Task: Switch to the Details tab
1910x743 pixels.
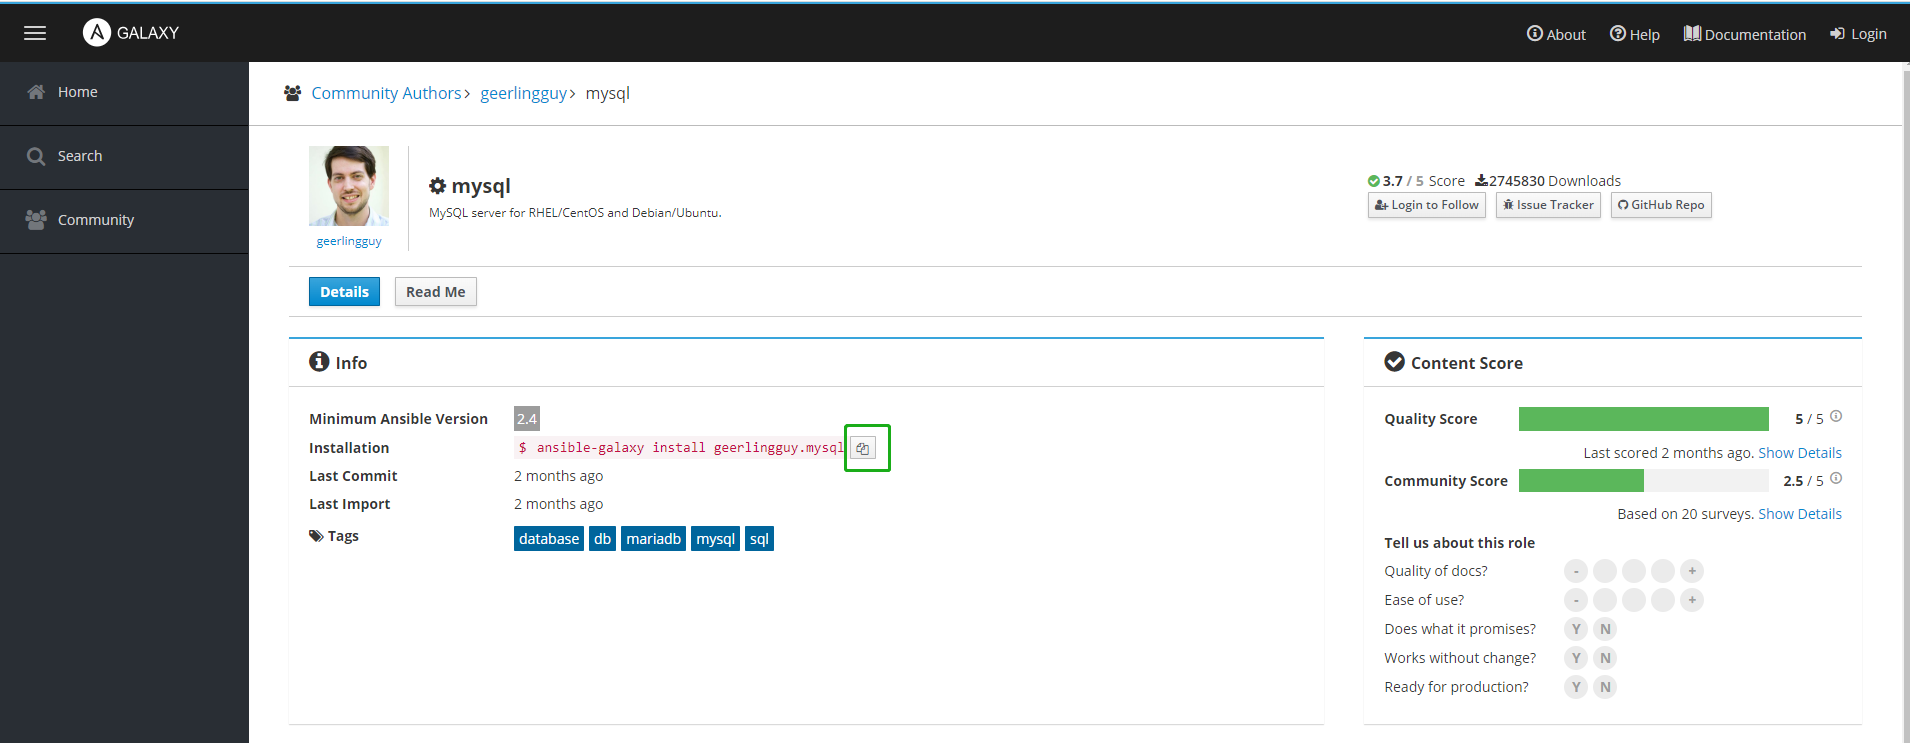Action: click(344, 292)
